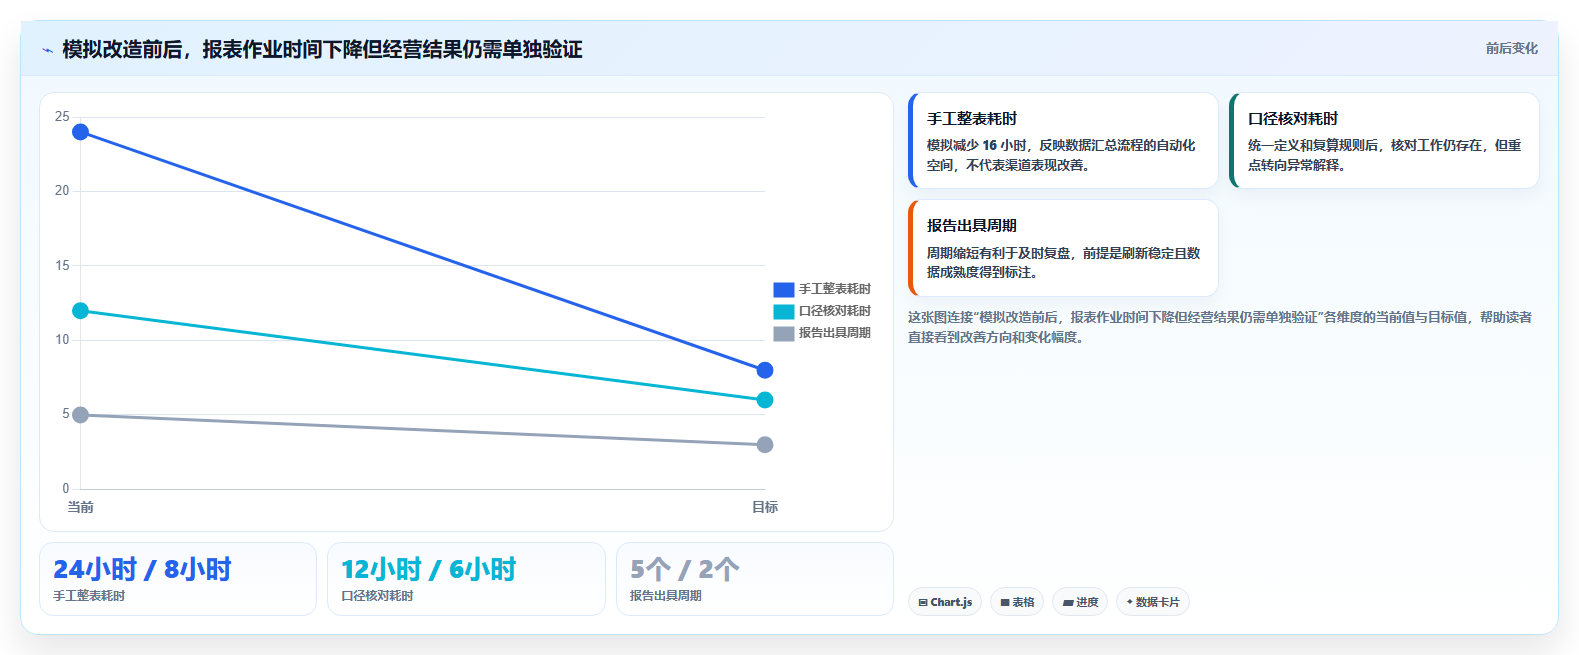Image resolution: width=1579 pixels, height=655 pixels.
Task: Click the blue data point at 24 on 当前
Action: pos(81,132)
